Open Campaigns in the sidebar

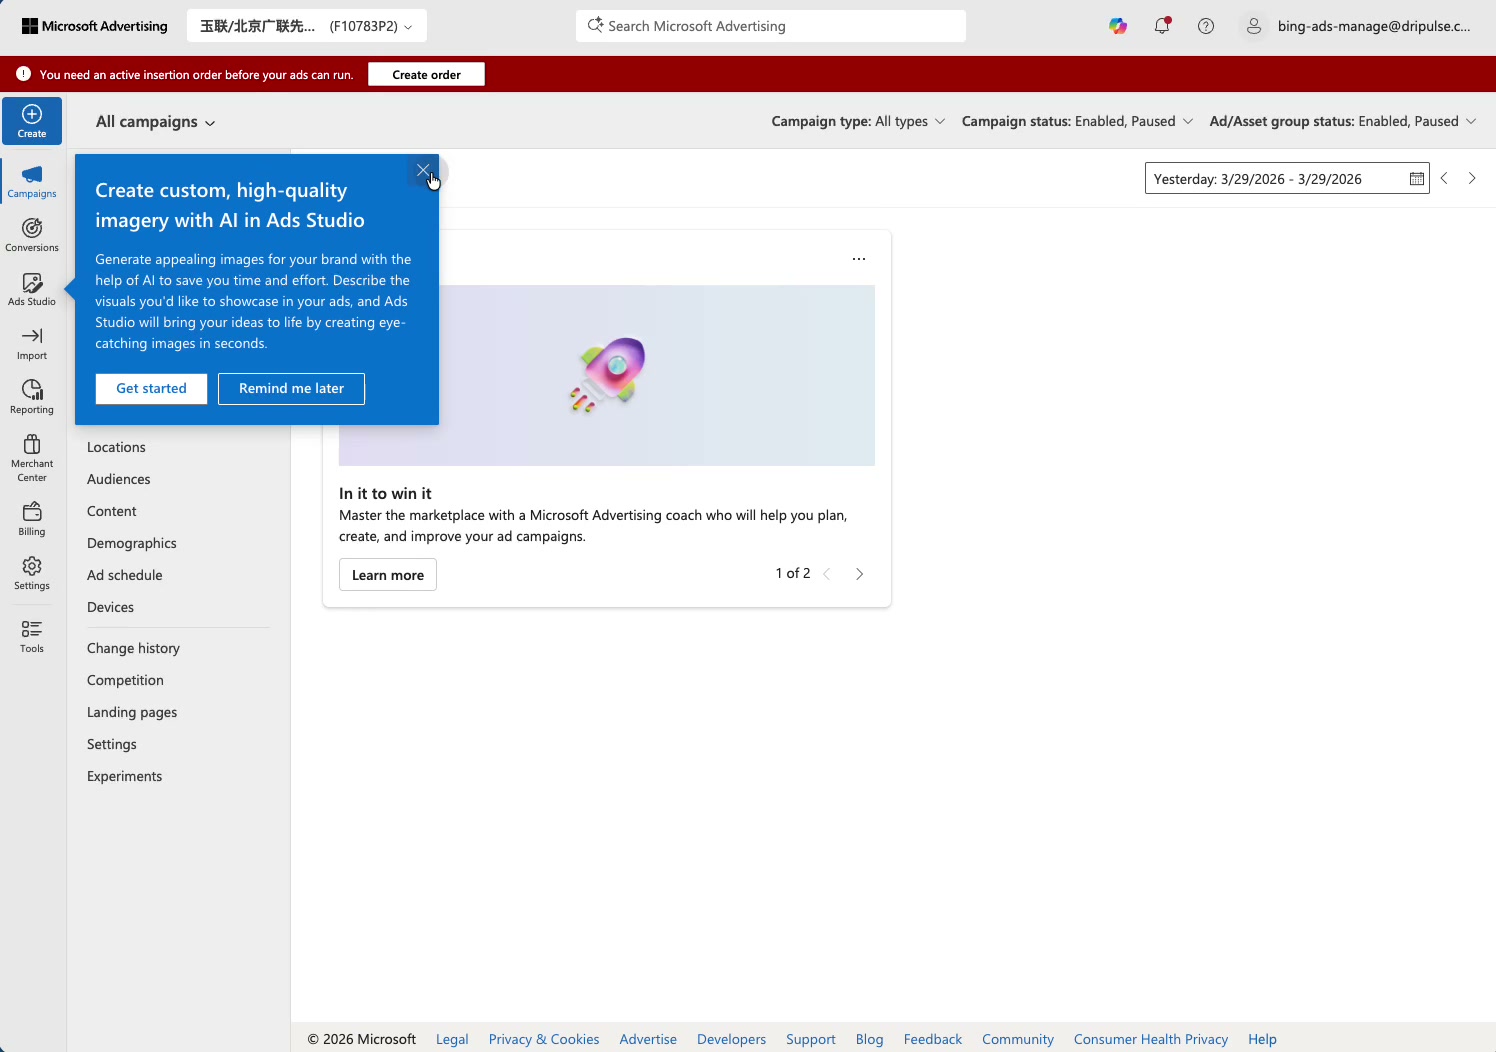tap(32, 181)
